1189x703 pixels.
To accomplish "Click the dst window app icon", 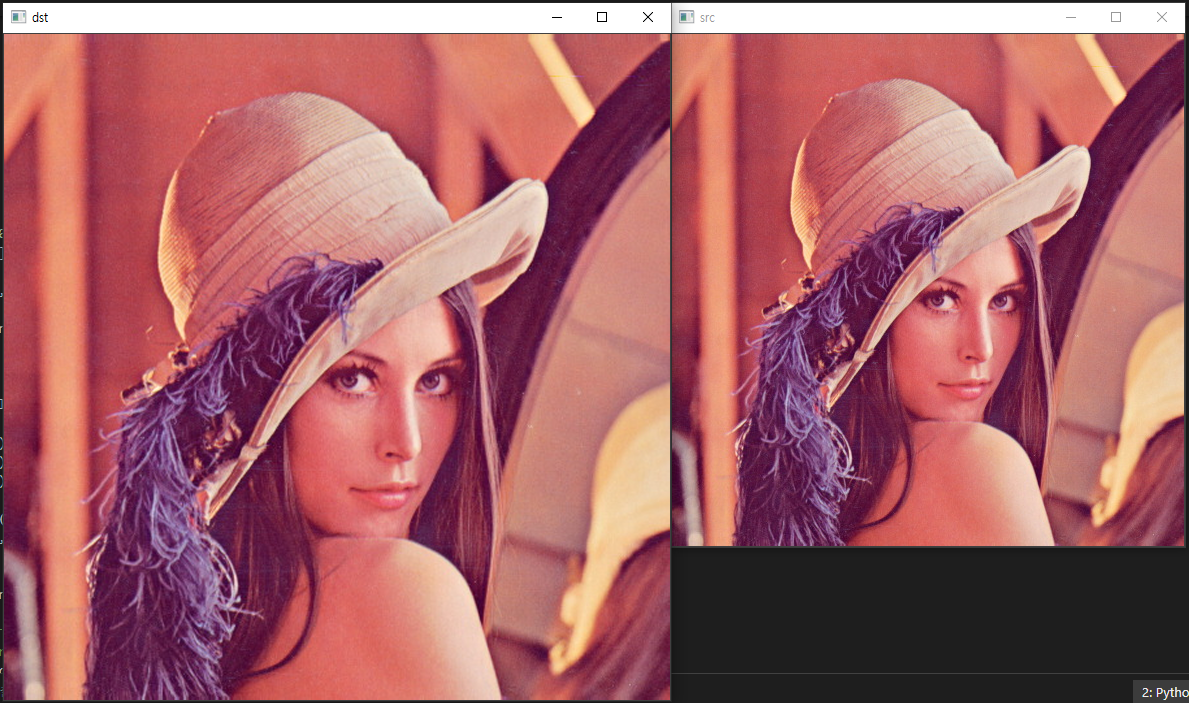I will tap(18, 17).
